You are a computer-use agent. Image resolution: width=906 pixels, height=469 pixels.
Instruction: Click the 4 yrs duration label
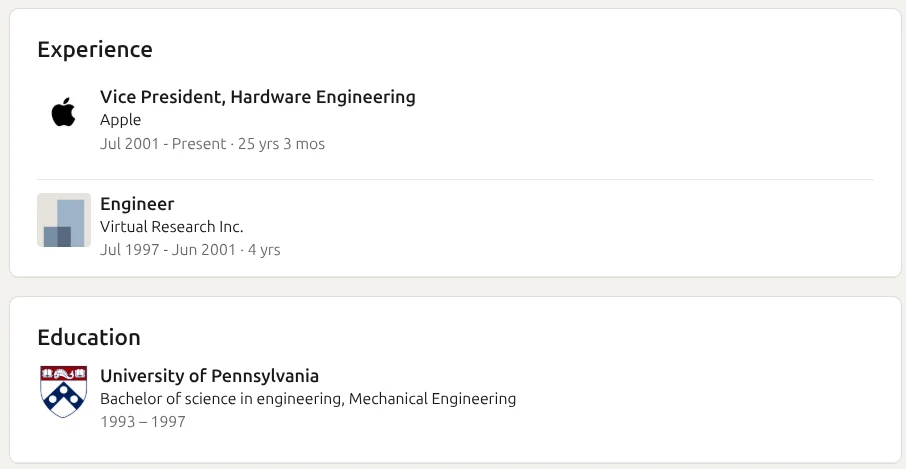[x=264, y=250]
